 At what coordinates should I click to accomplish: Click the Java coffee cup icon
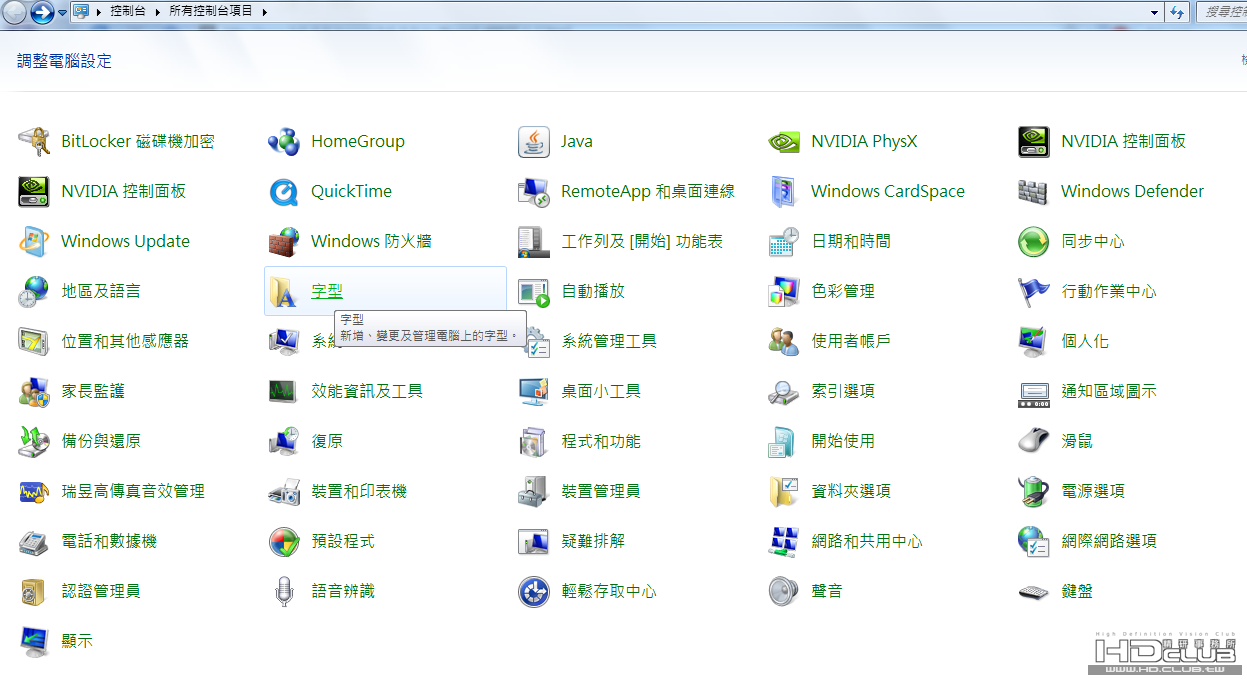tap(534, 142)
